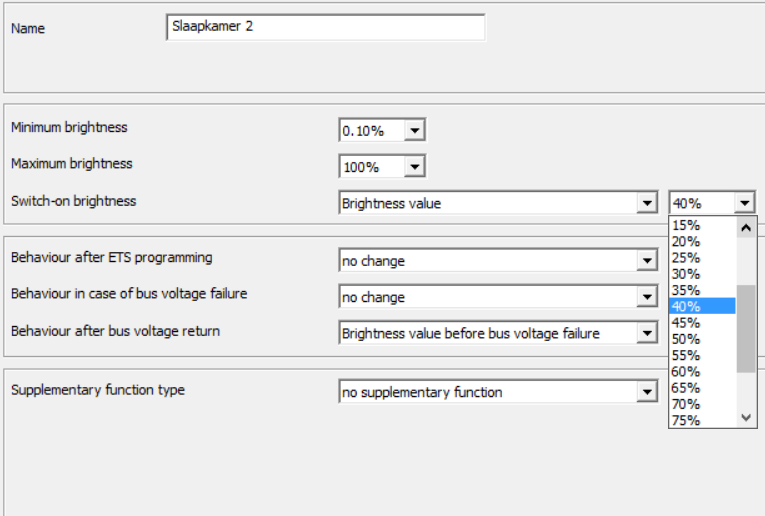765x516 pixels.
Task: Click the brightness list scrollbar thumb
Action: click(x=746, y=328)
